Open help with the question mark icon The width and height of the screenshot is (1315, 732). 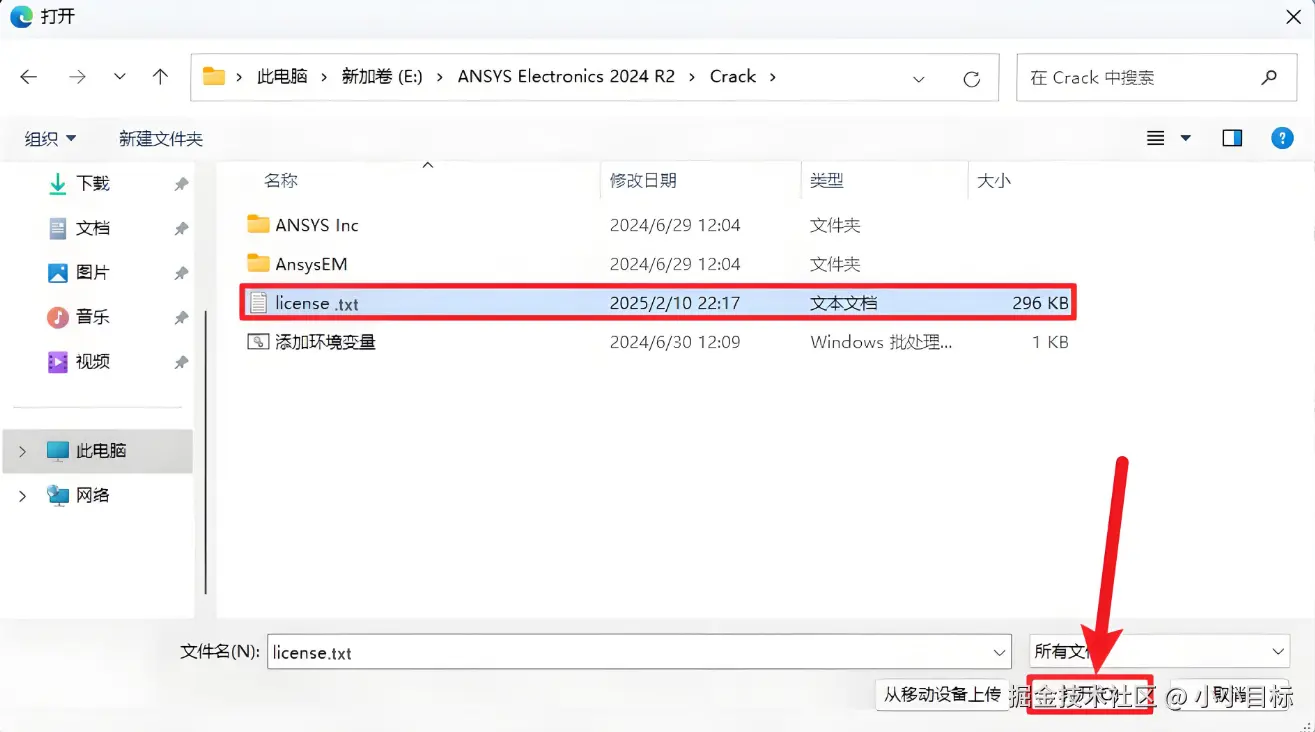[x=1282, y=138]
